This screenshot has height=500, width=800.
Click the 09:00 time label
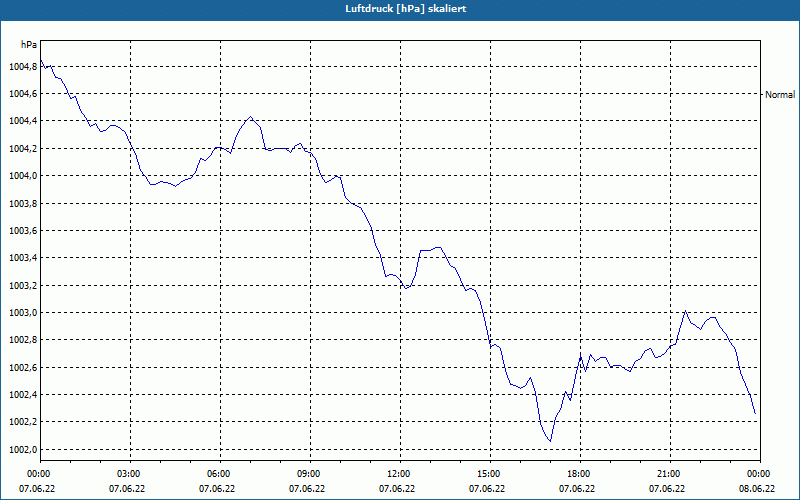(309, 474)
